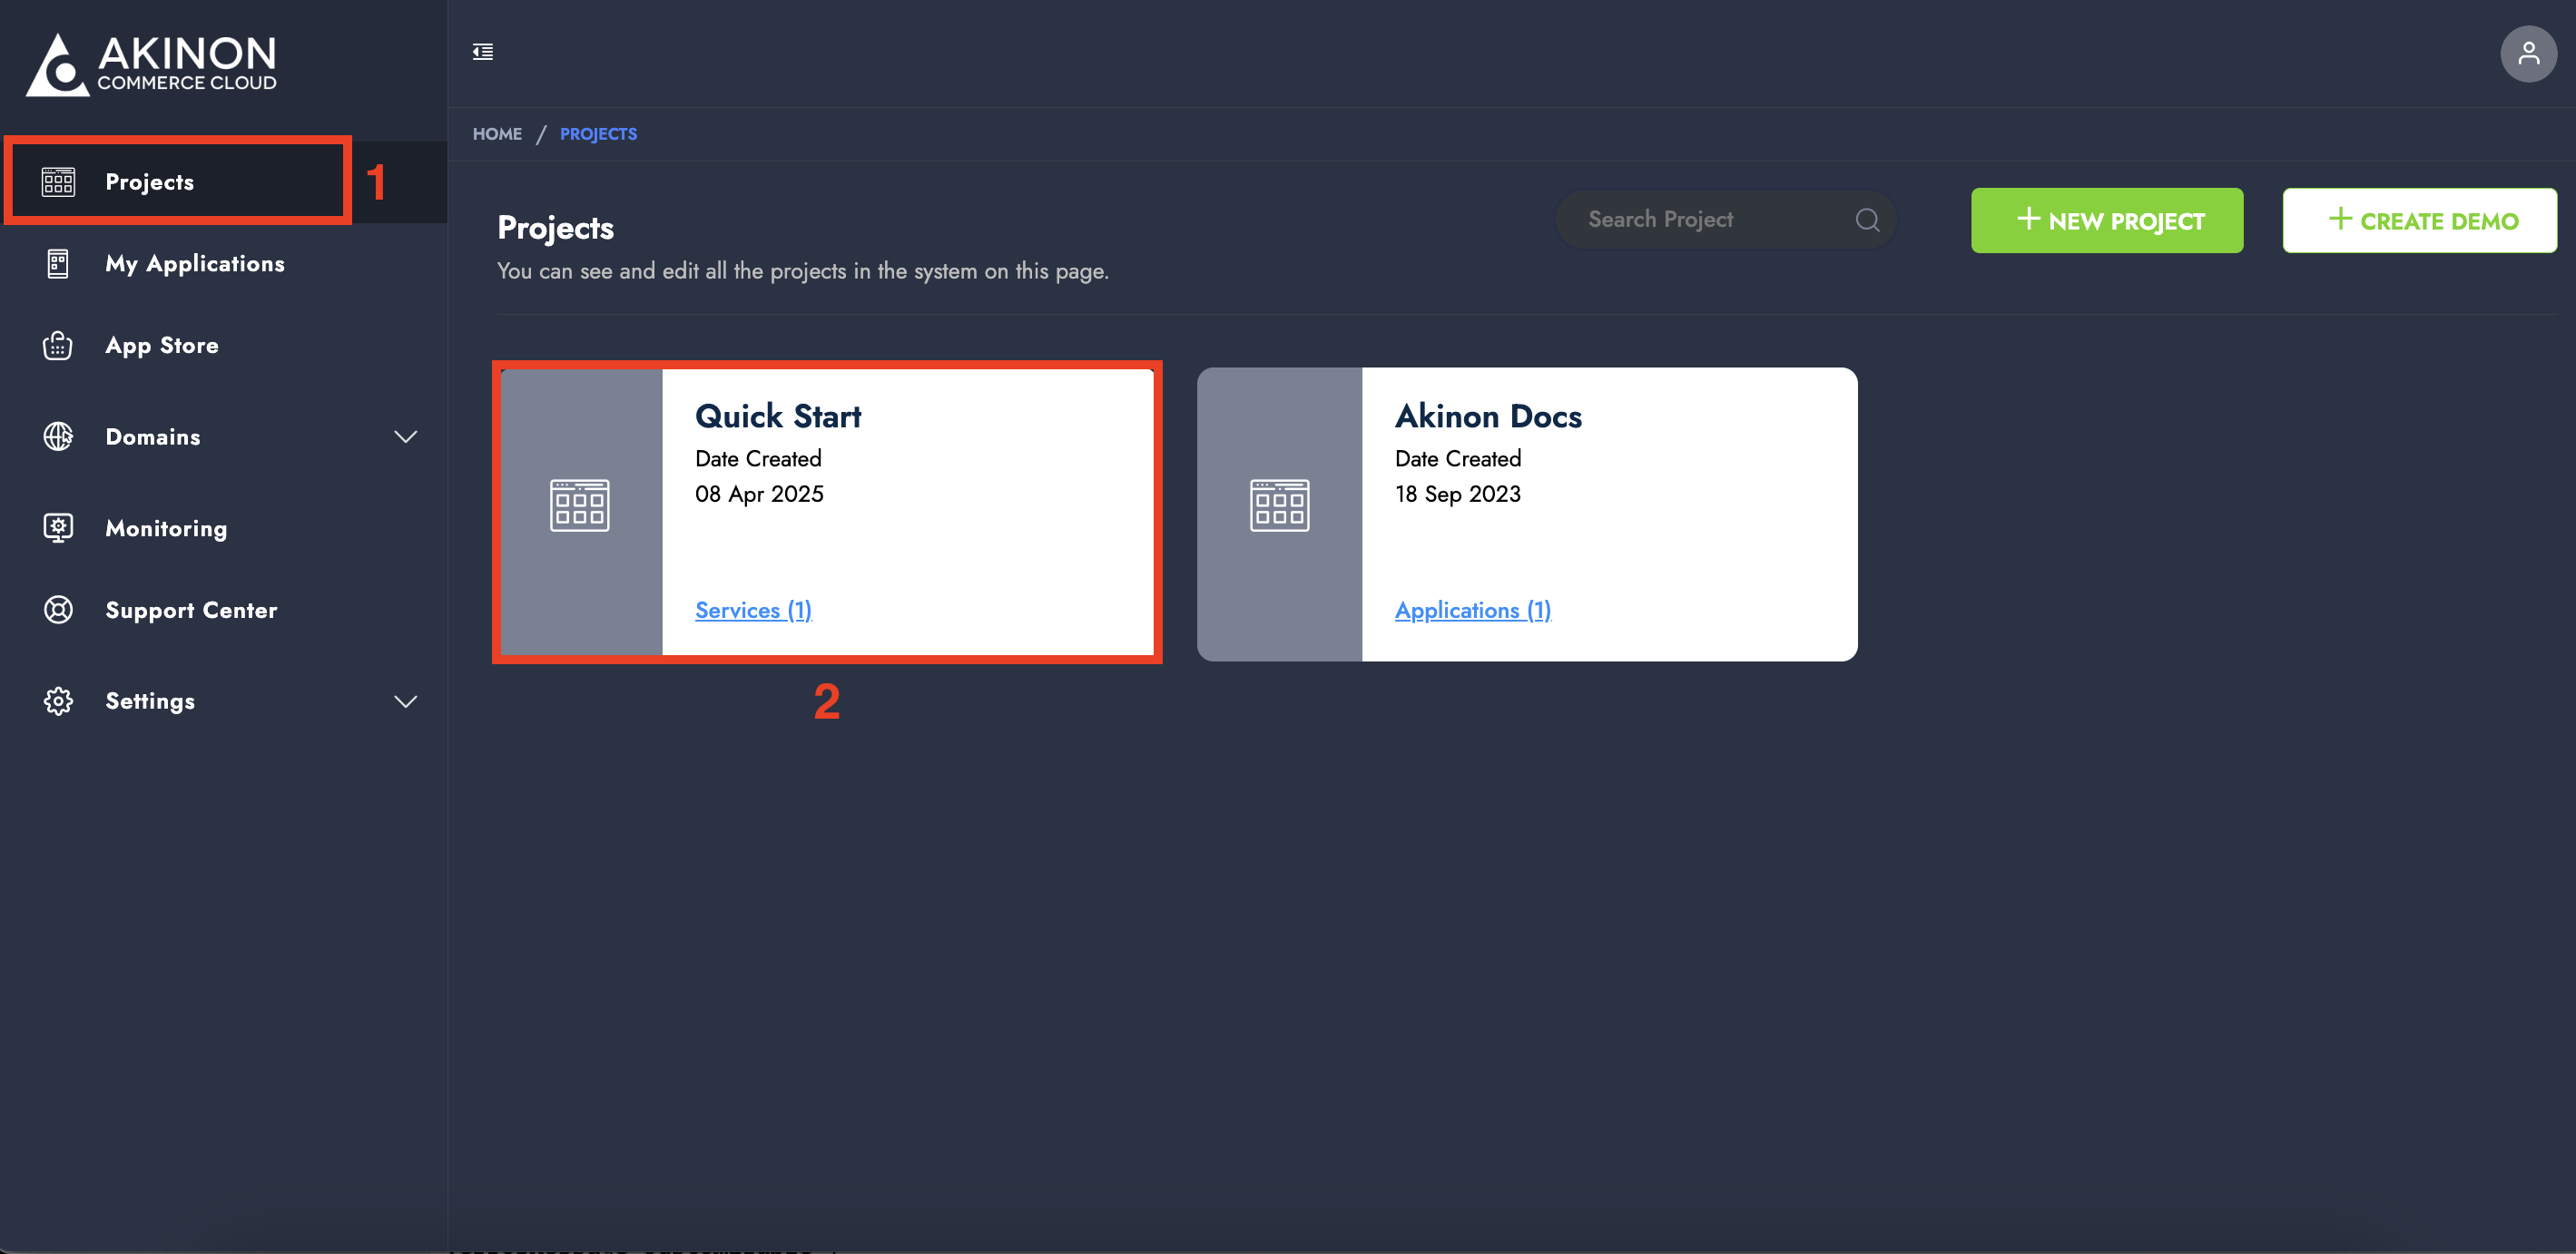Viewport: 2576px width, 1254px height.
Task: Open the Services (1) link
Action: [x=753, y=610]
